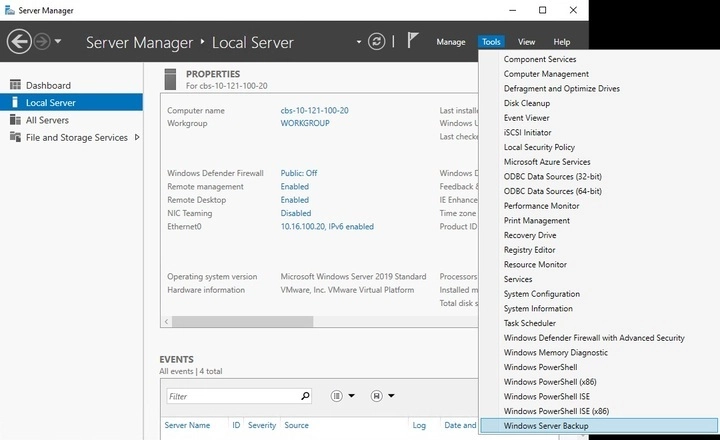720x440 pixels.
Task: Open Local Security Policy
Action: point(539,147)
